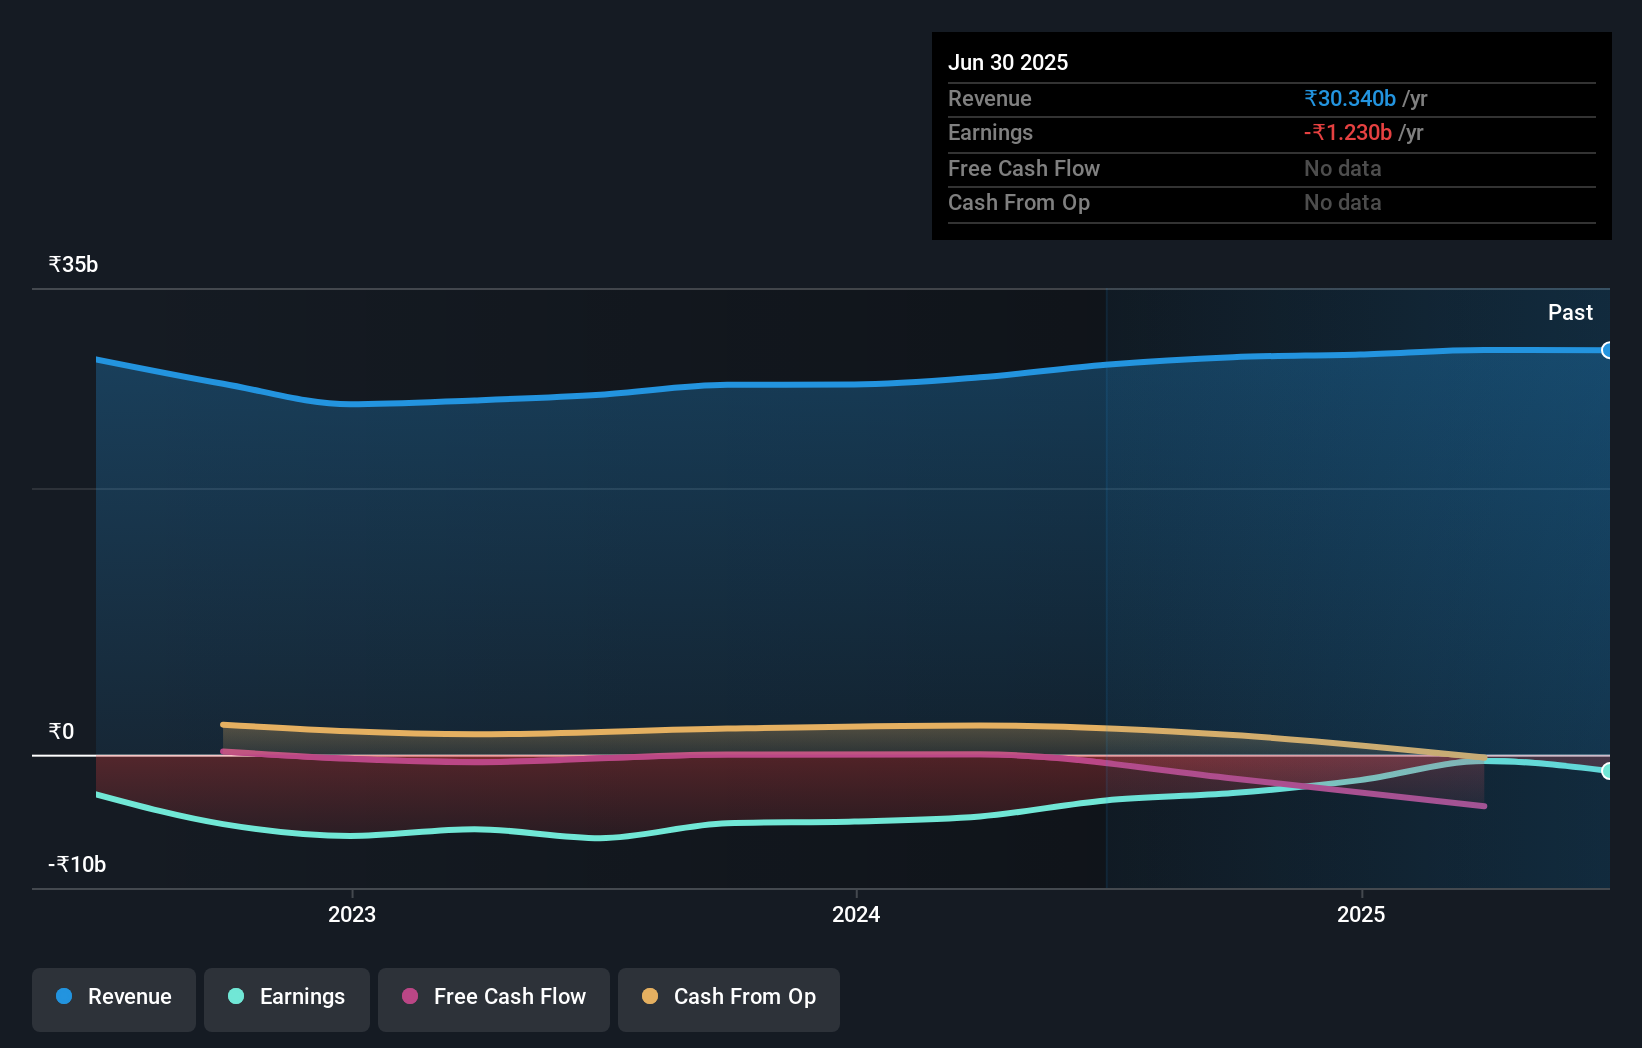The width and height of the screenshot is (1642, 1048).
Task: Click the 2024 x-axis label
Action: click(856, 914)
